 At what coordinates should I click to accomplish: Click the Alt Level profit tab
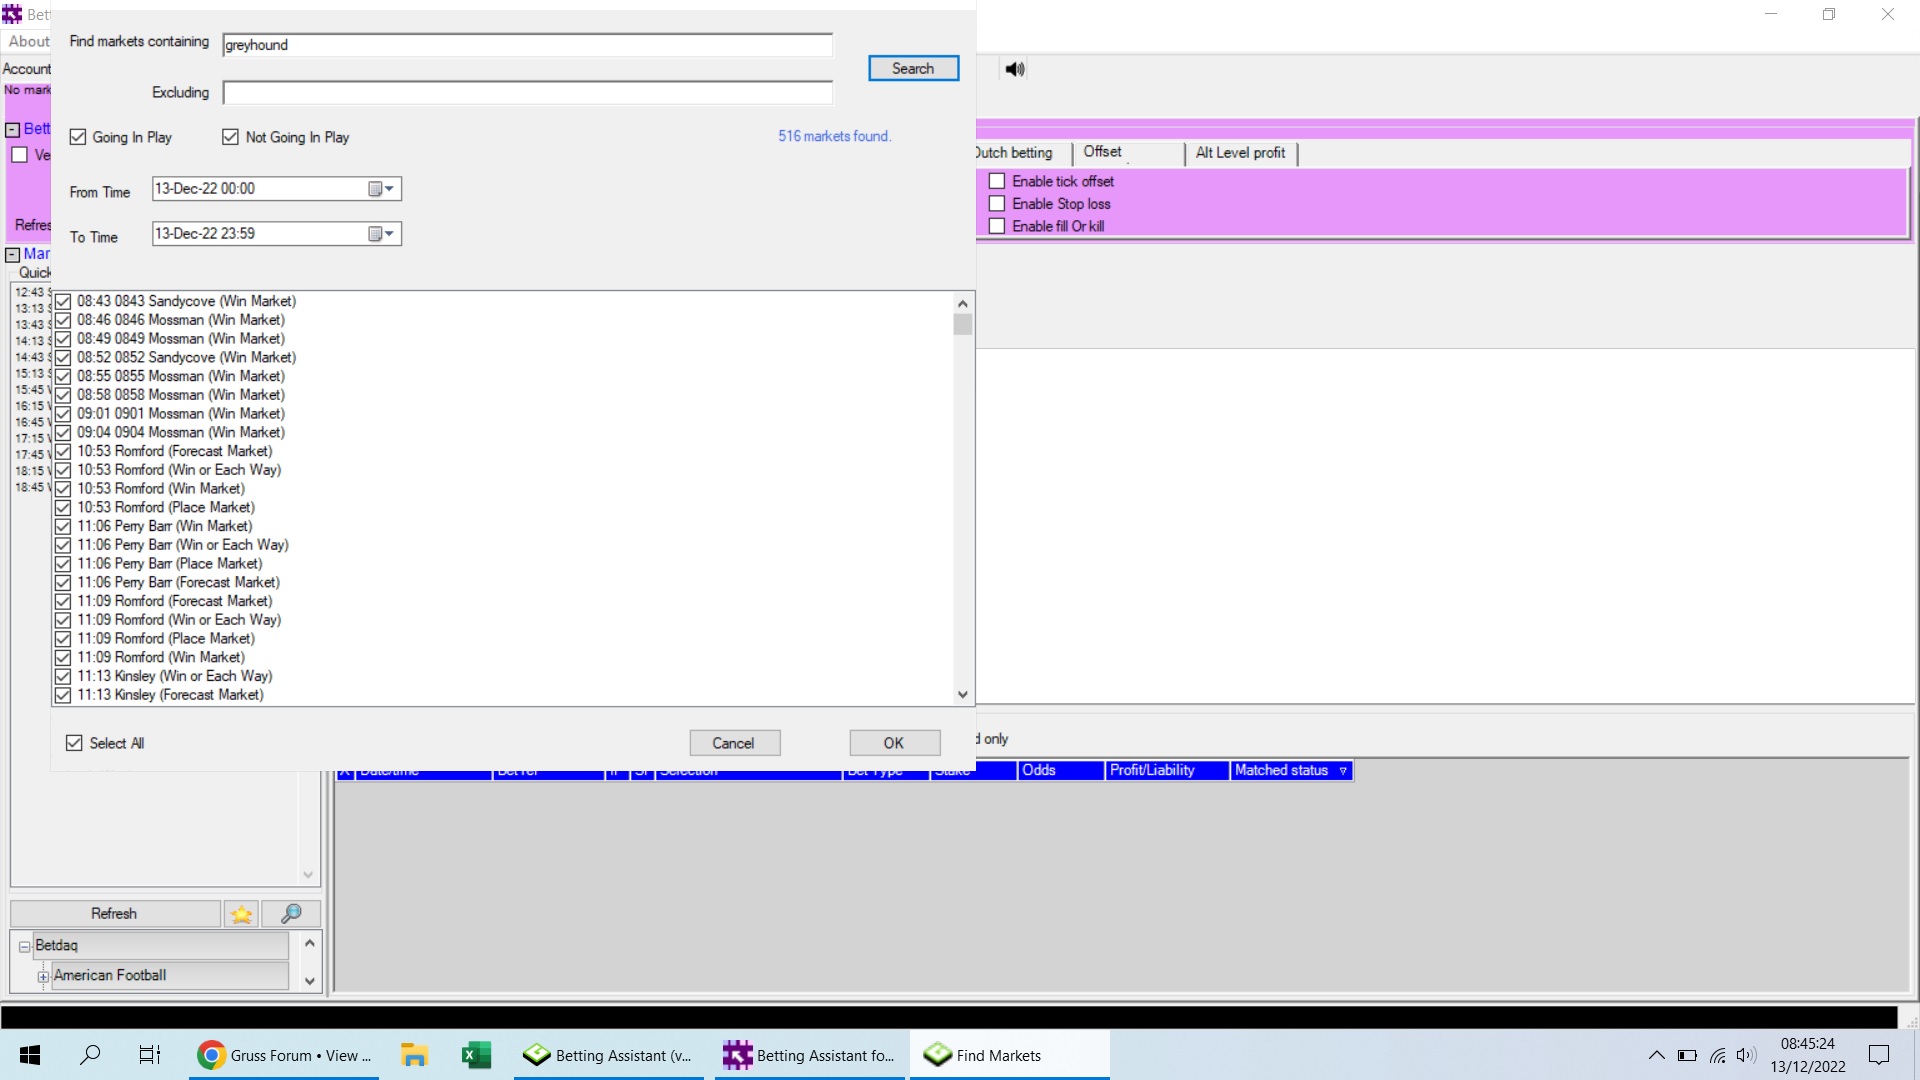tap(1238, 153)
